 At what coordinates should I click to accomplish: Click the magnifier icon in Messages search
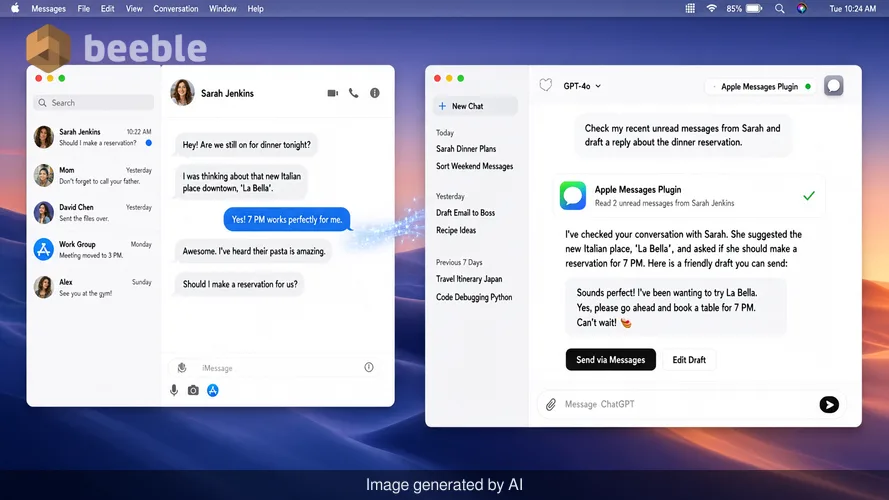[43, 103]
